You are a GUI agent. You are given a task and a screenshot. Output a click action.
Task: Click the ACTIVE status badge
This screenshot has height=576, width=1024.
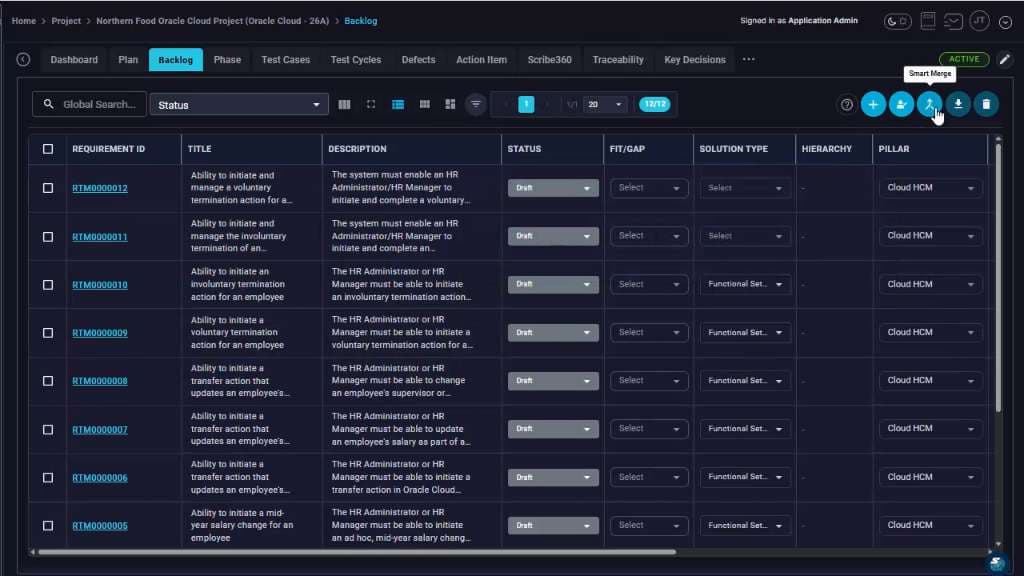[964, 59]
